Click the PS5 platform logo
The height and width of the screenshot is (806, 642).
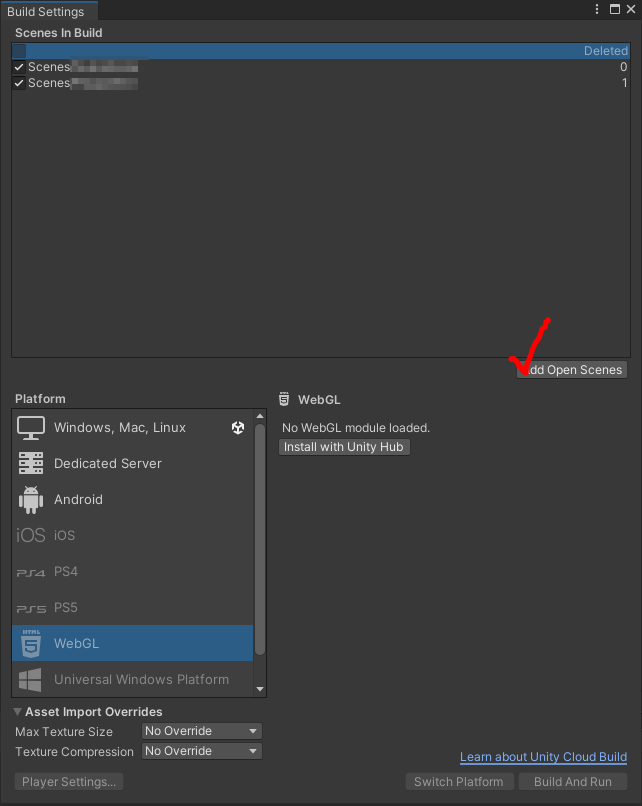tap(31, 609)
